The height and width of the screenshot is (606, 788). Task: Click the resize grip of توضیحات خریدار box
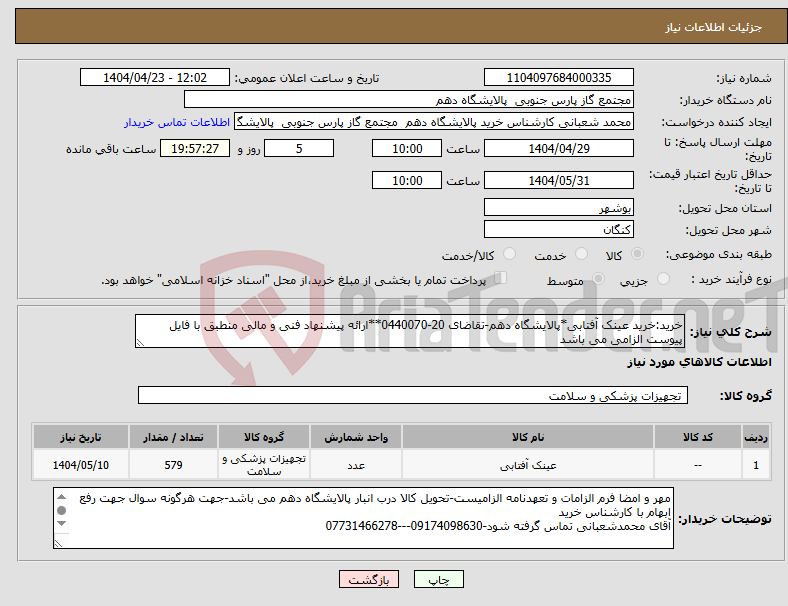58,543
